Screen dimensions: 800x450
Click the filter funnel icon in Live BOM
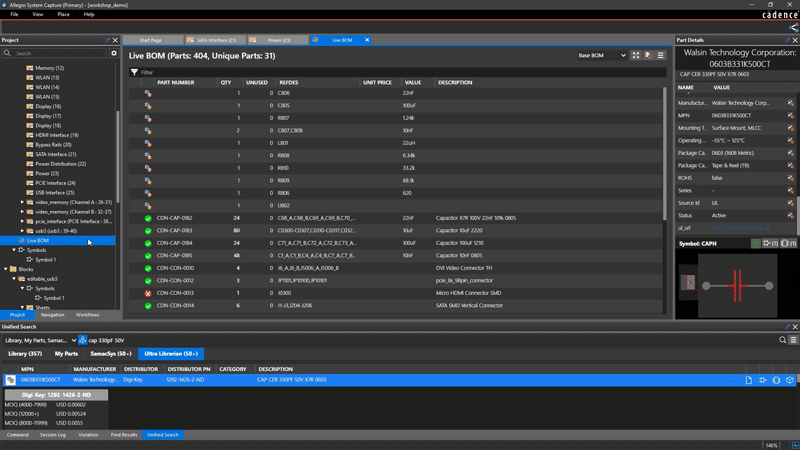tap(134, 72)
